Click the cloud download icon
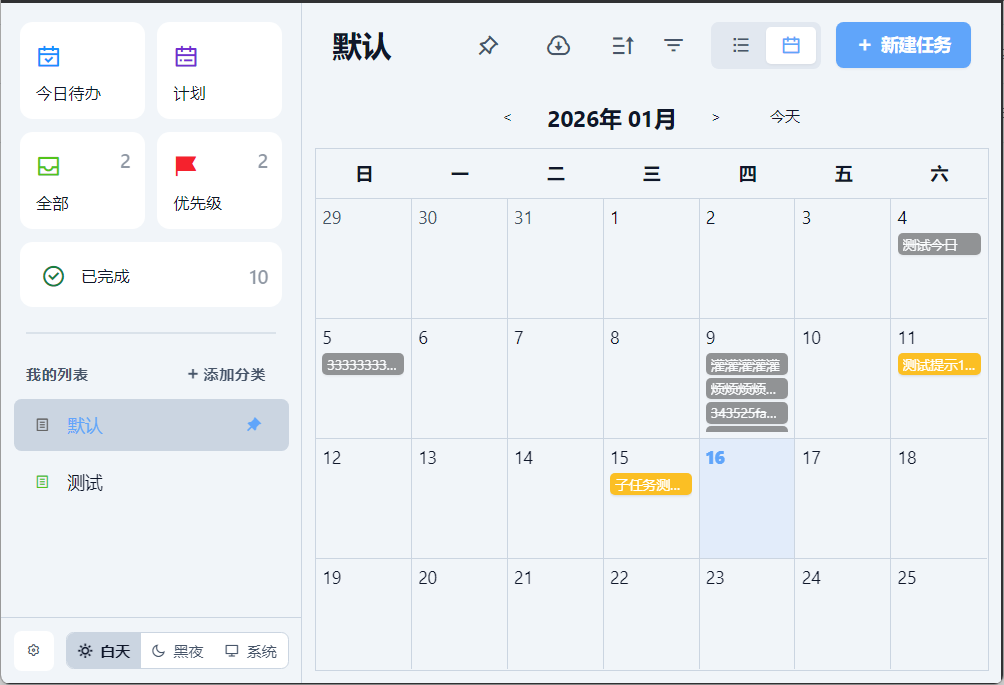1004x685 pixels. pos(558,45)
